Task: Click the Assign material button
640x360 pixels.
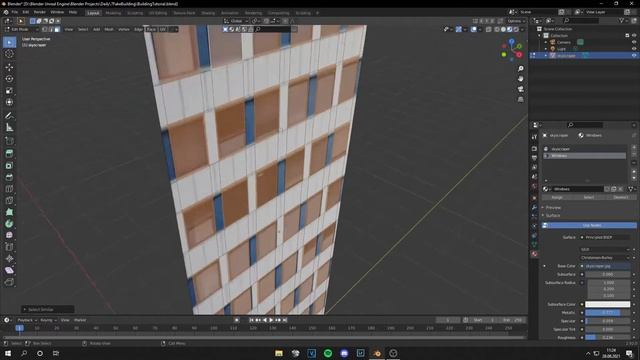Action: [x=557, y=198]
